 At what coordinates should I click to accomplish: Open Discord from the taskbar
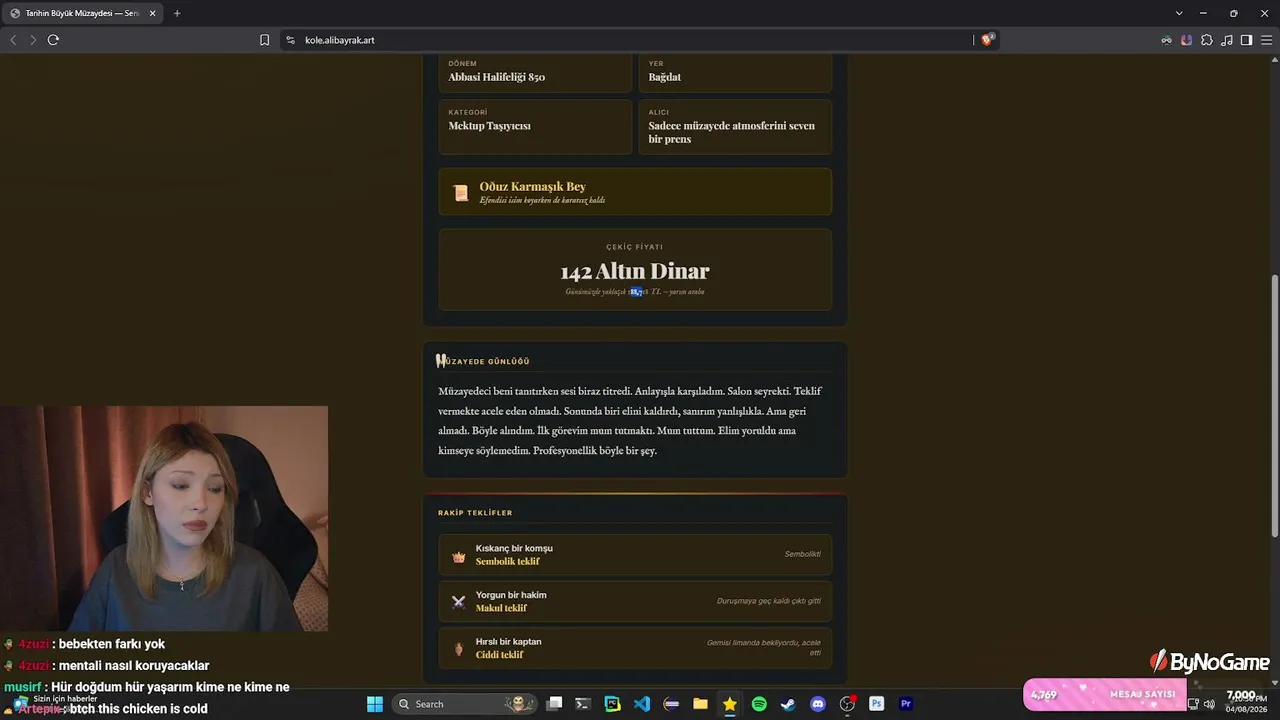pos(818,704)
